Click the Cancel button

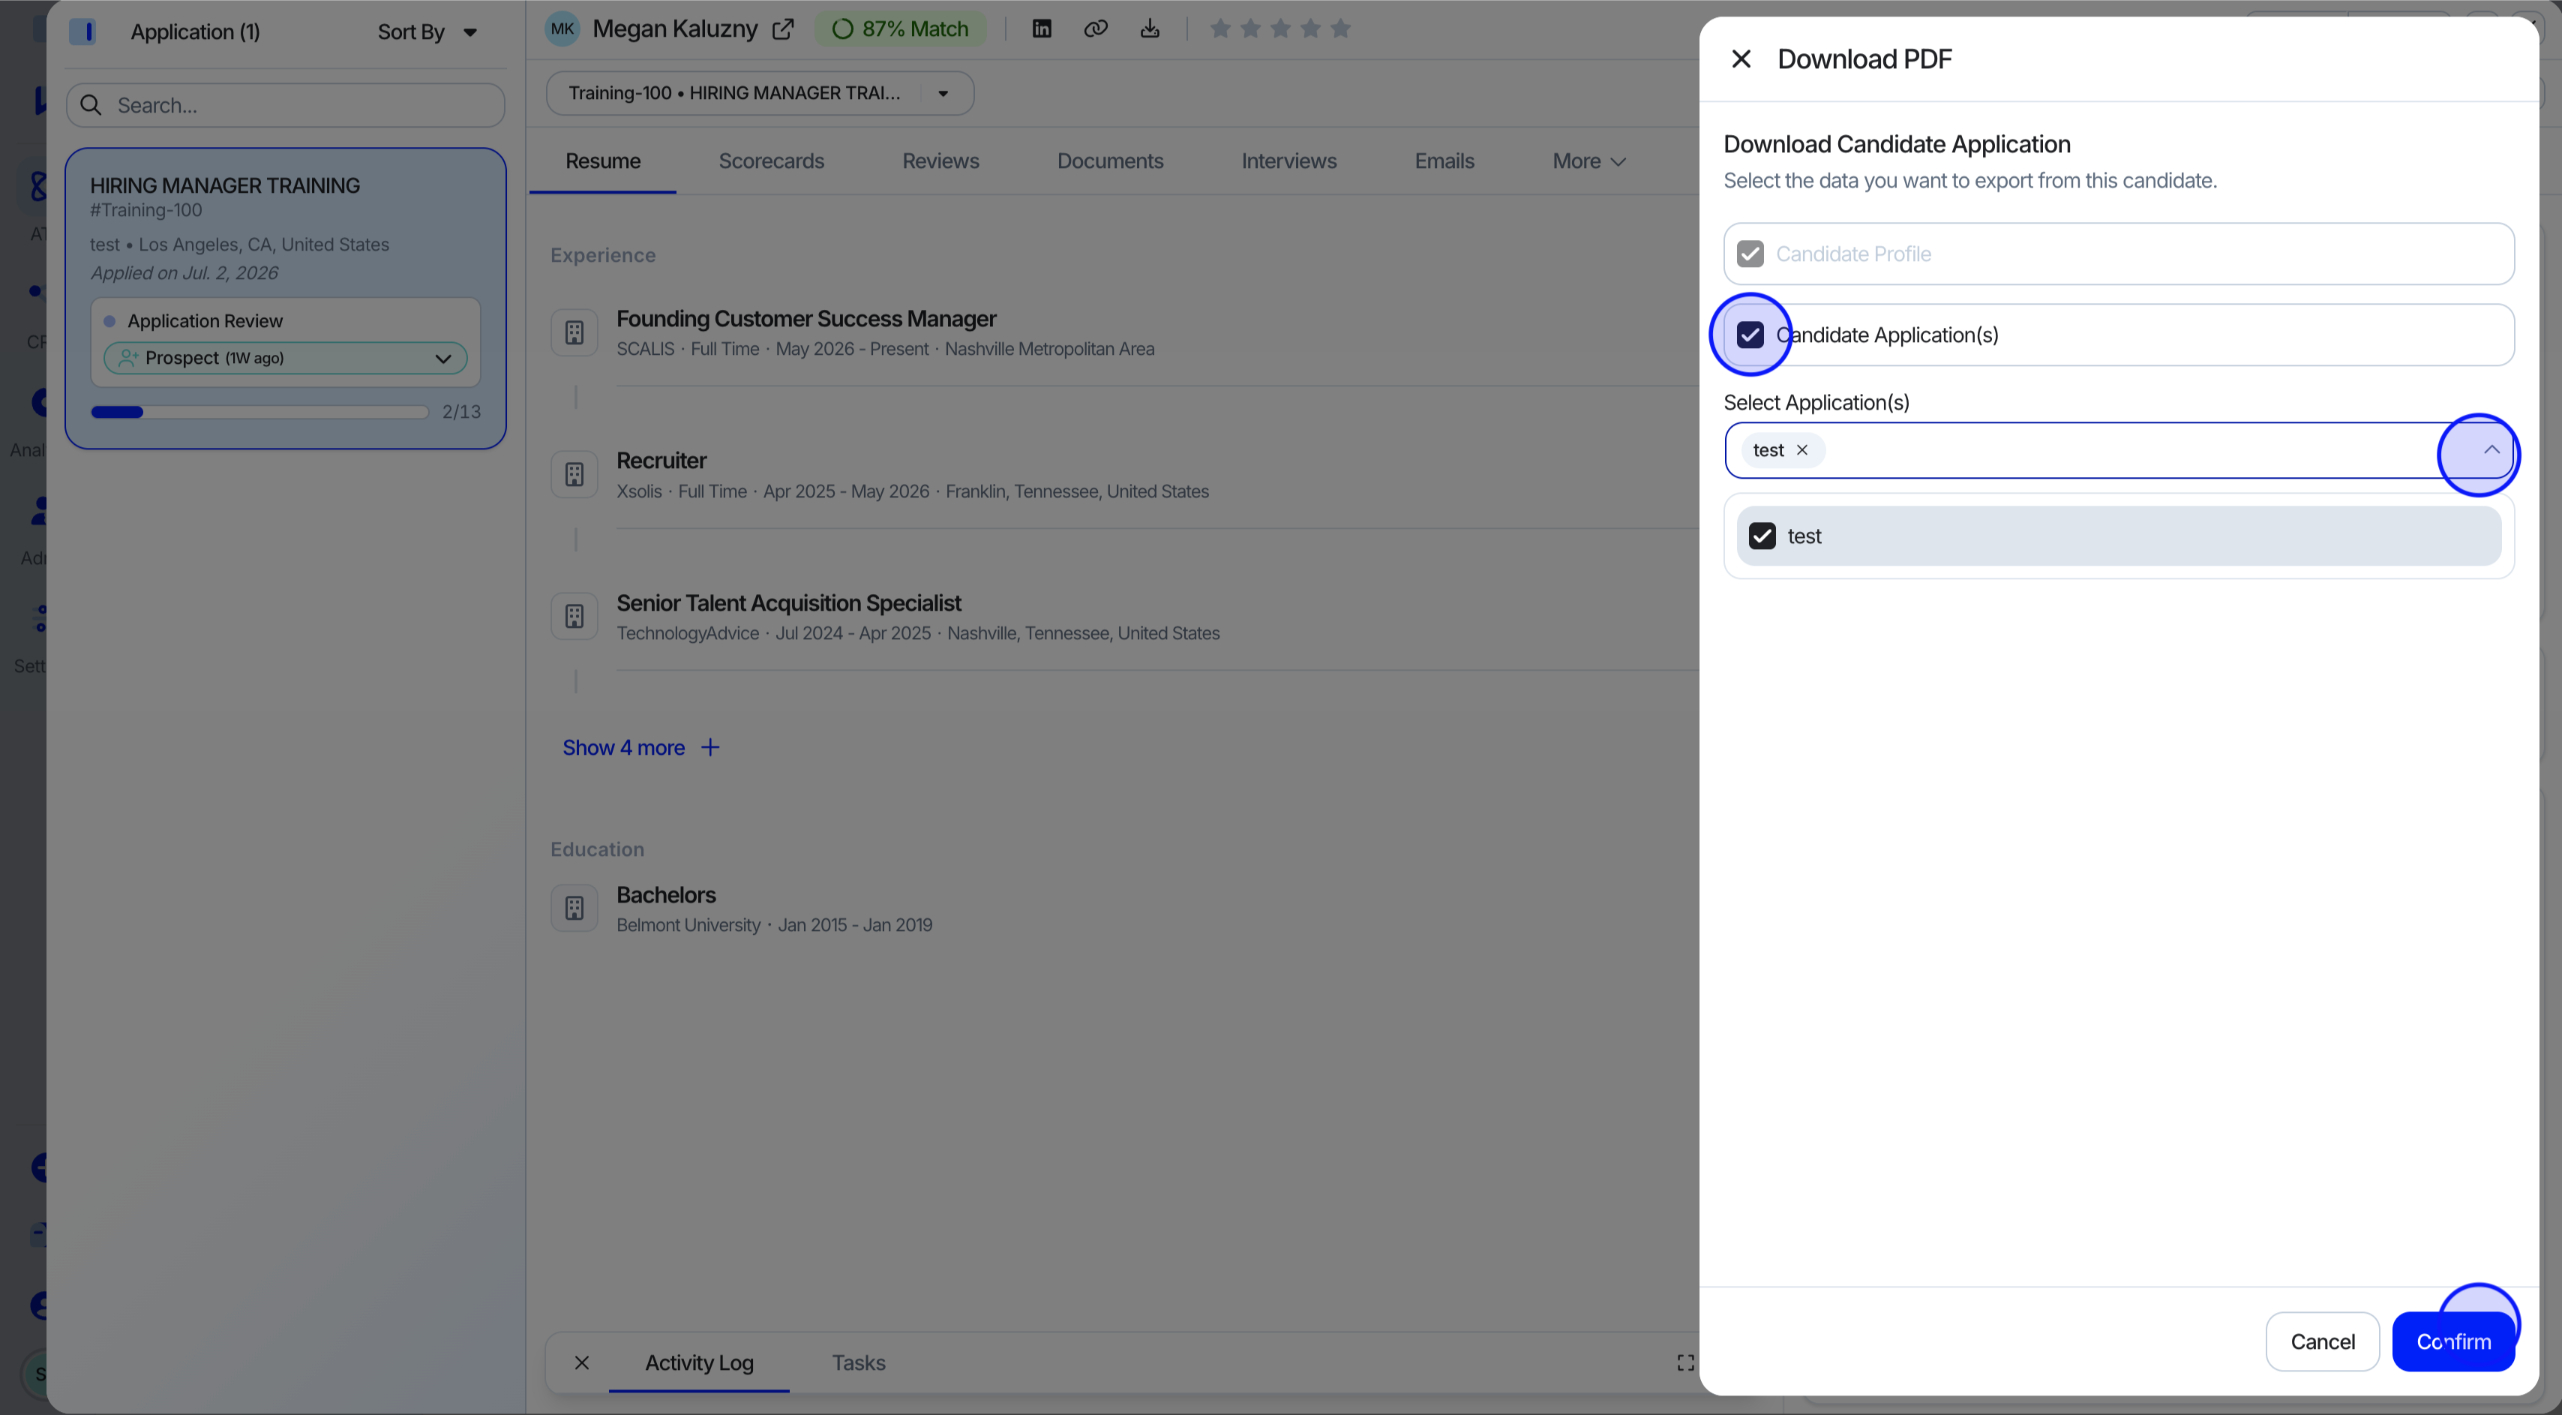coord(2322,1341)
